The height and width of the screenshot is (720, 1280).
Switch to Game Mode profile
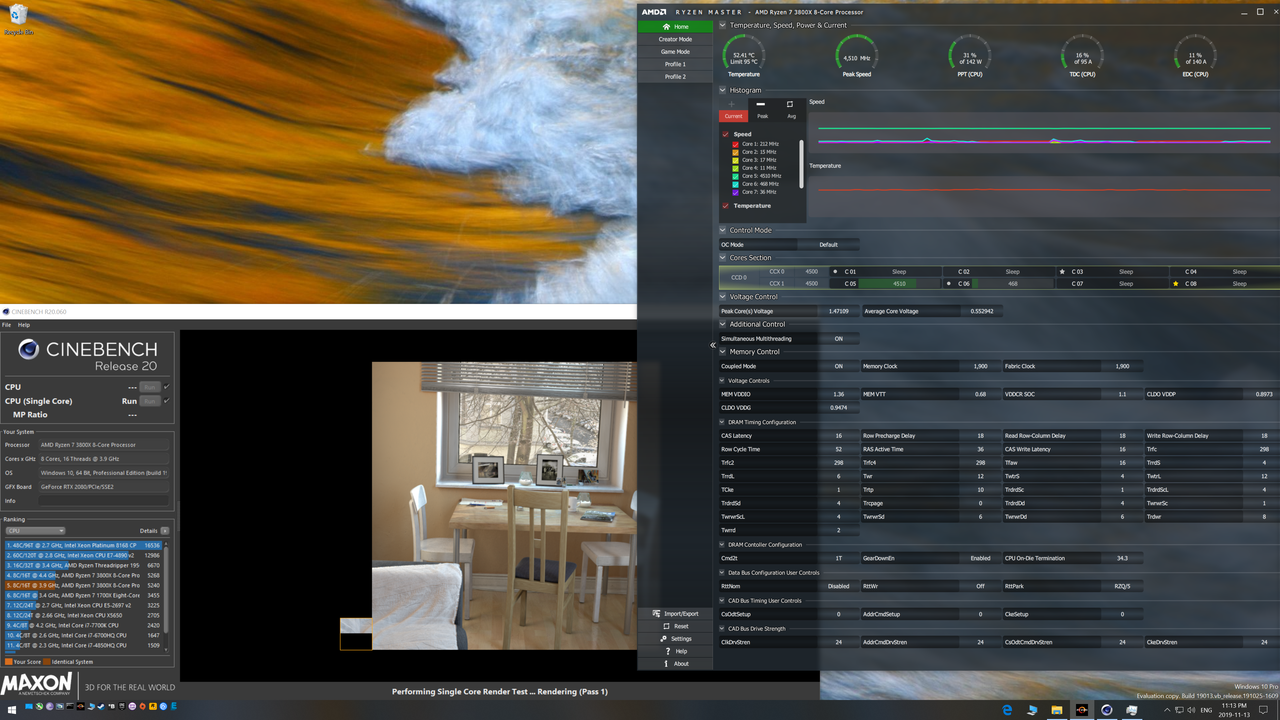click(x=675, y=52)
